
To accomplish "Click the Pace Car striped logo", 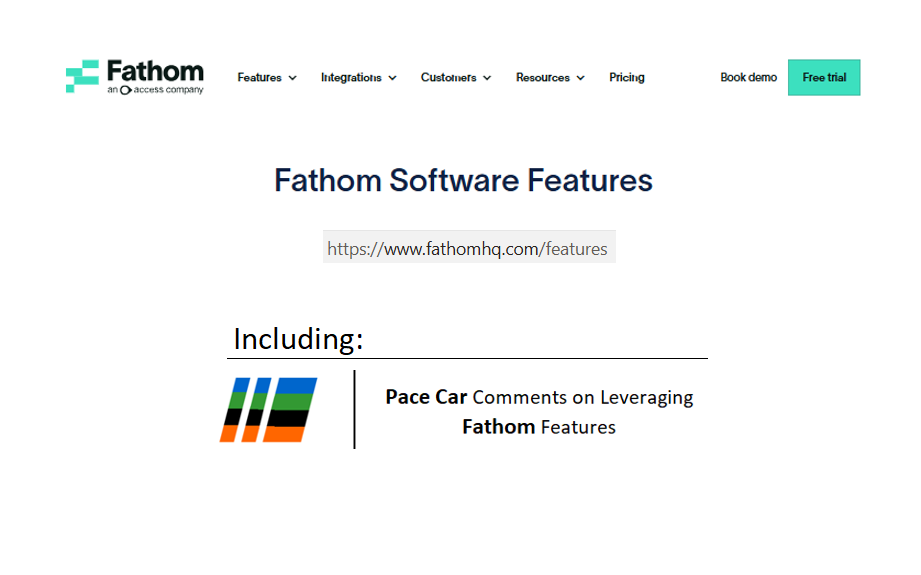I will tap(268, 410).
